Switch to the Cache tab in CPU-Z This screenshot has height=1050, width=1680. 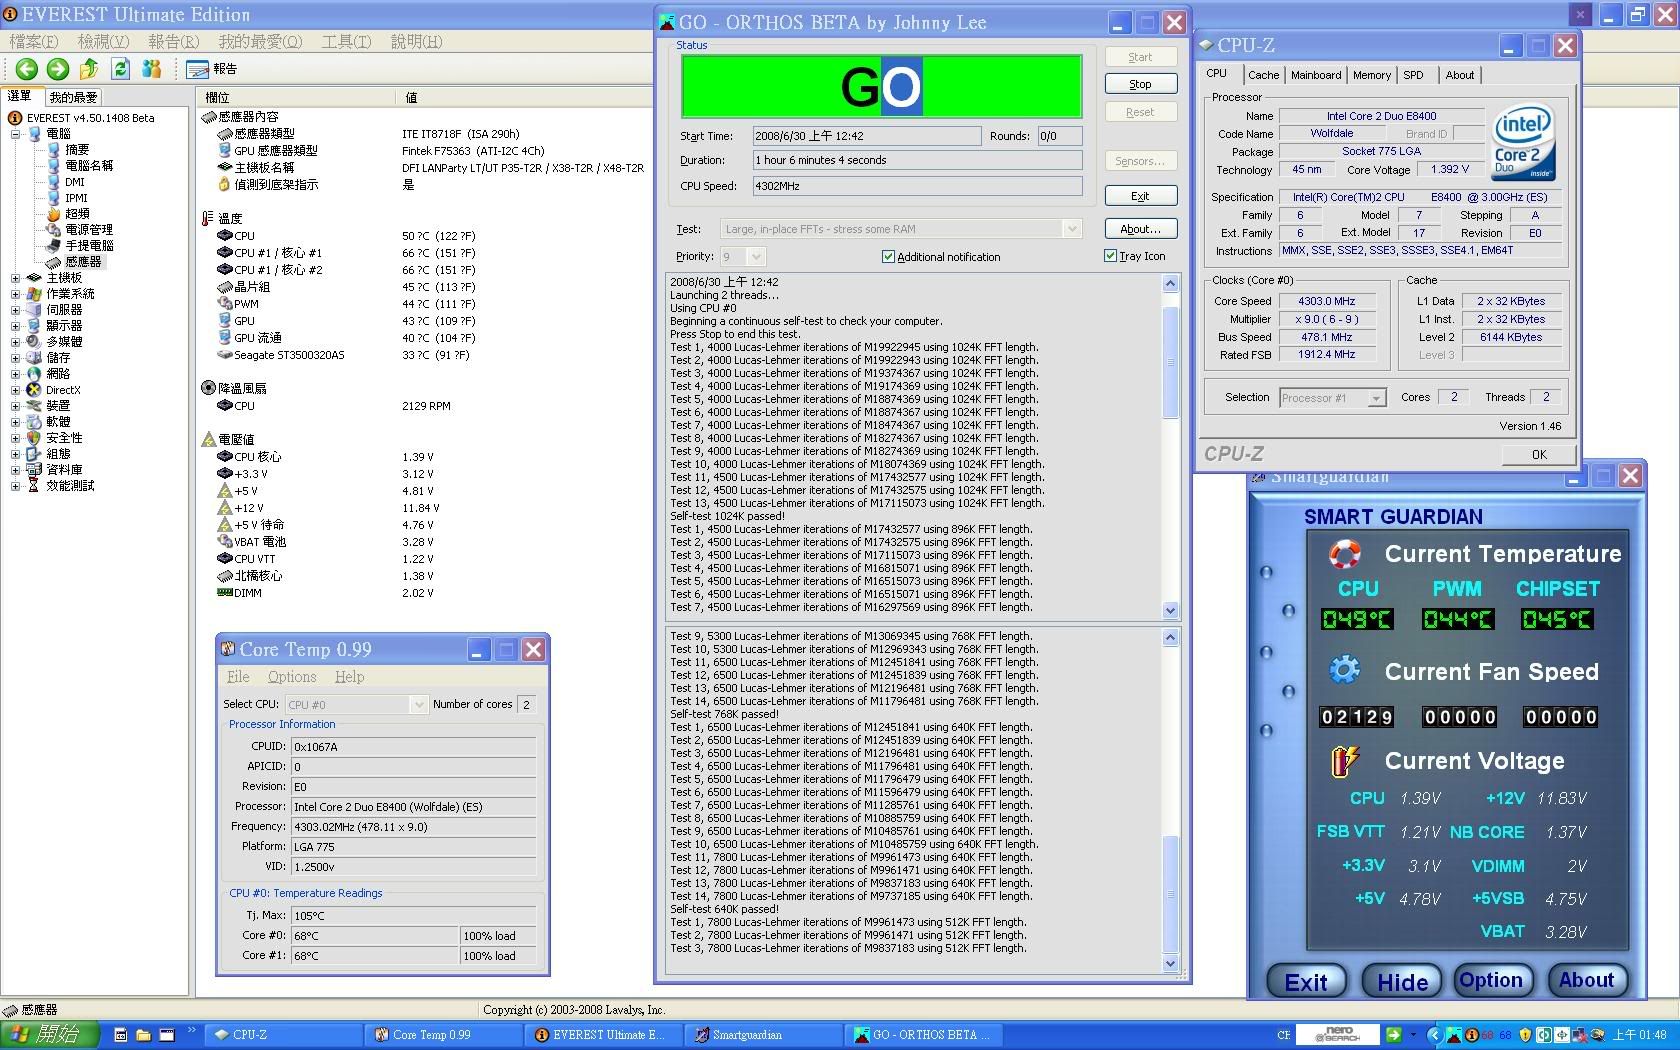click(x=1263, y=75)
